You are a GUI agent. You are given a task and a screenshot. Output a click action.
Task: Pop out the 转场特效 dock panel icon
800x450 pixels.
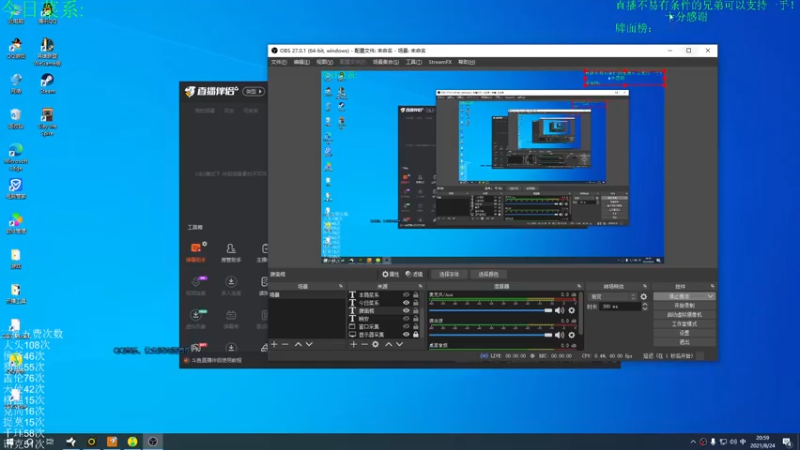click(645, 286)
